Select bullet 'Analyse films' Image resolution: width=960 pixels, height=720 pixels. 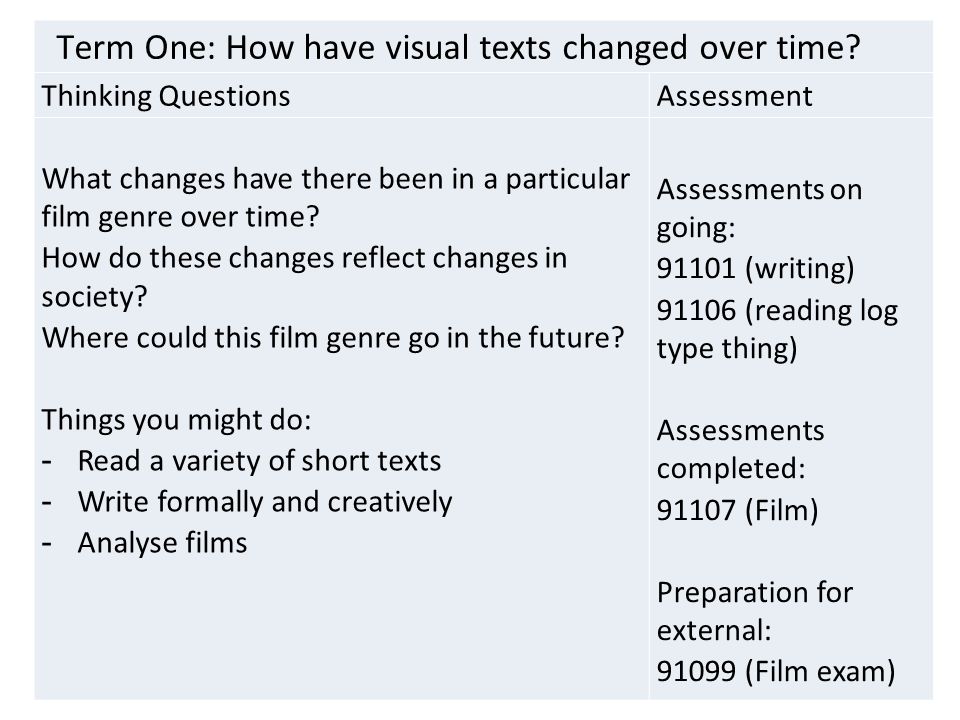click(162, 543)
